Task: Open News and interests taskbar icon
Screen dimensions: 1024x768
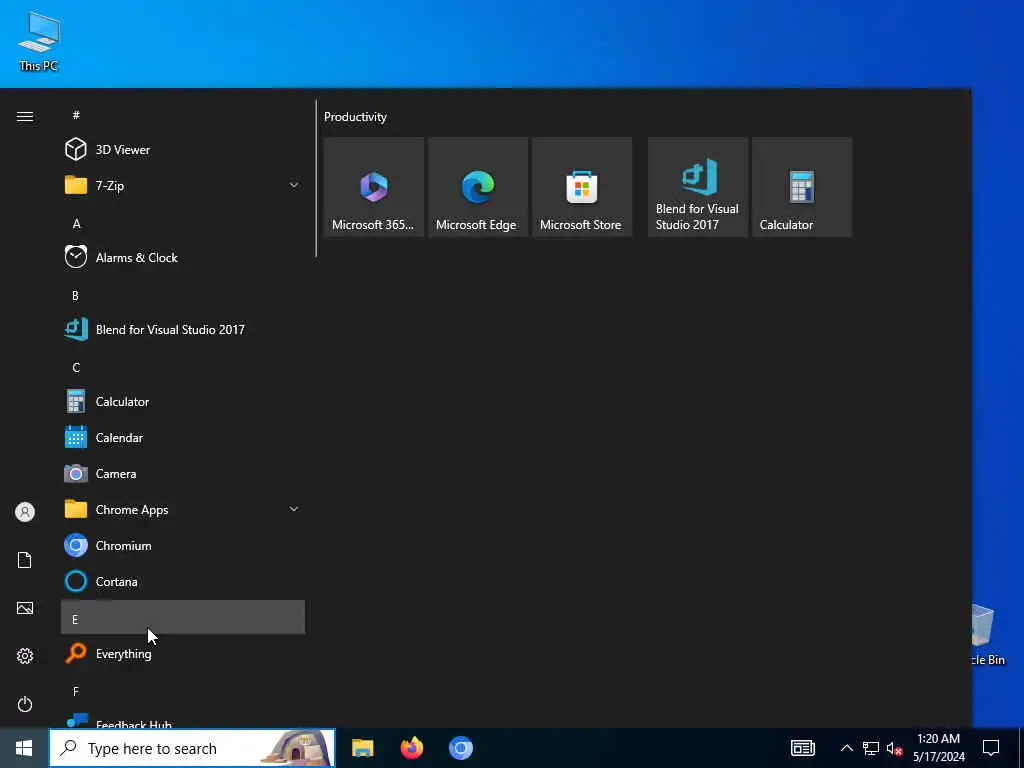Action: (803, 748)
